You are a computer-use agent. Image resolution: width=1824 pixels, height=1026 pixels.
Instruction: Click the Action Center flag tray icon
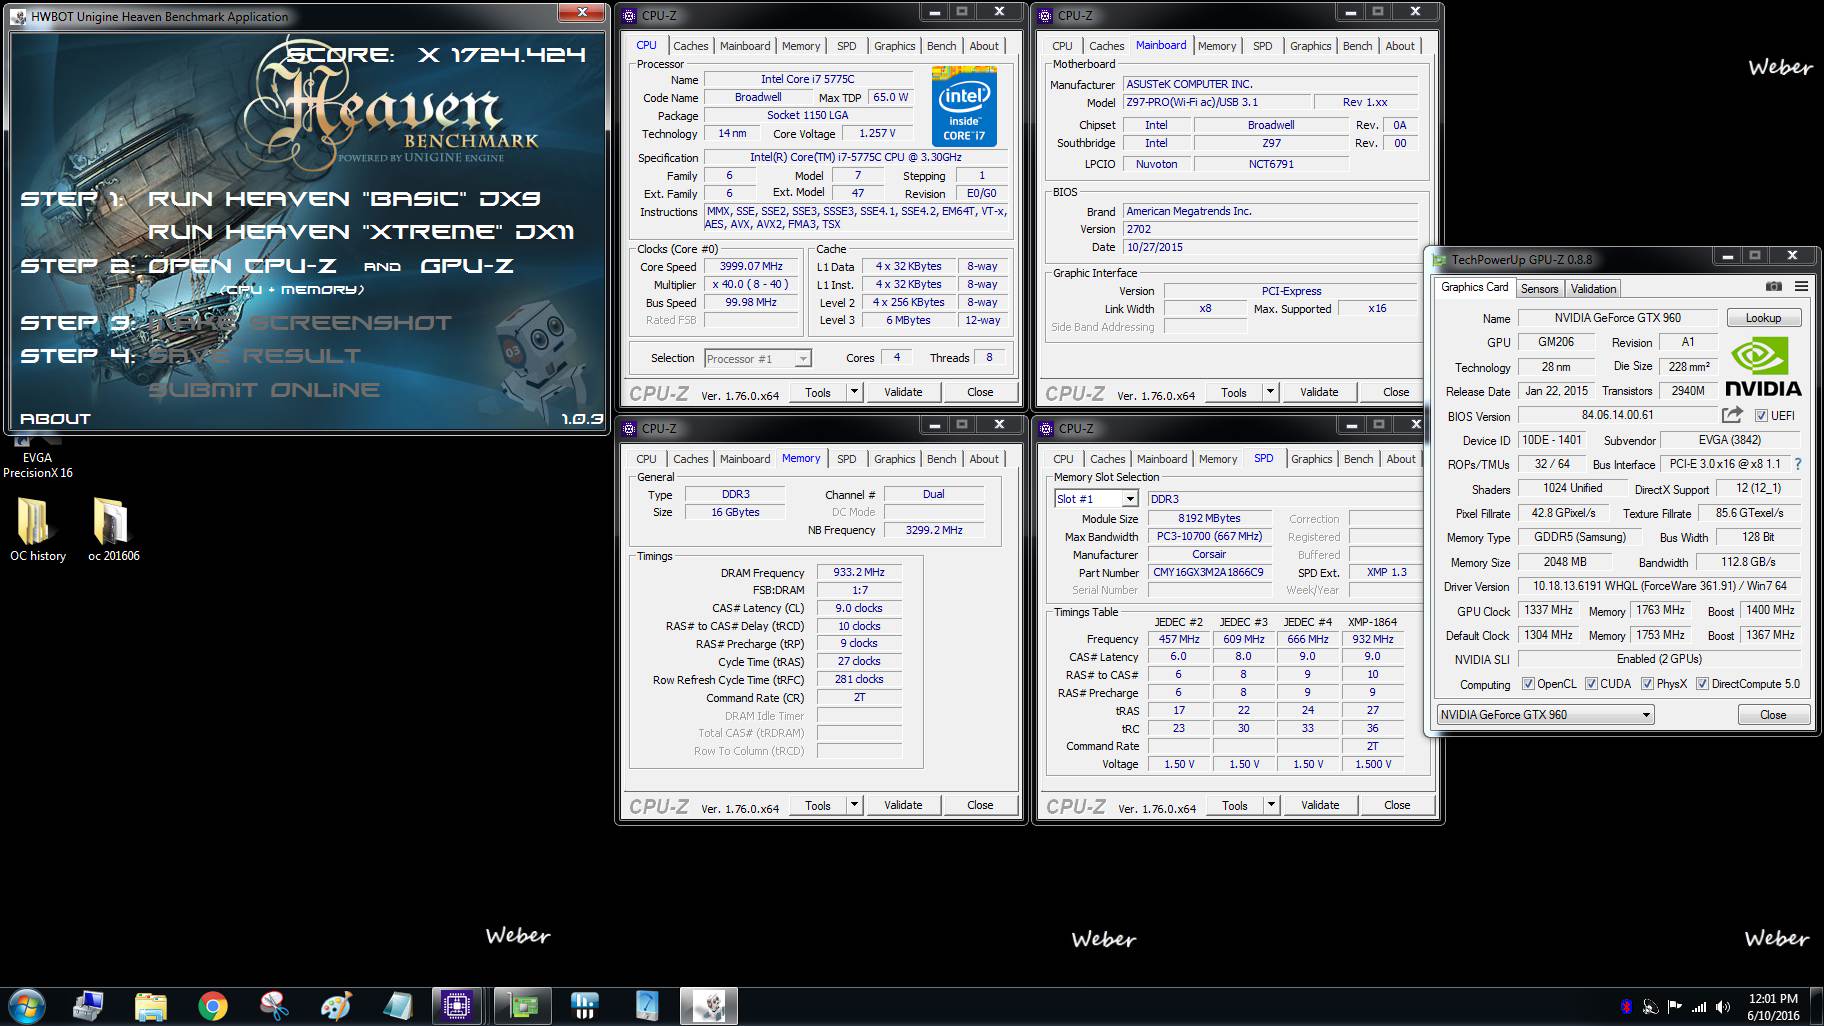point(1674,1006)
